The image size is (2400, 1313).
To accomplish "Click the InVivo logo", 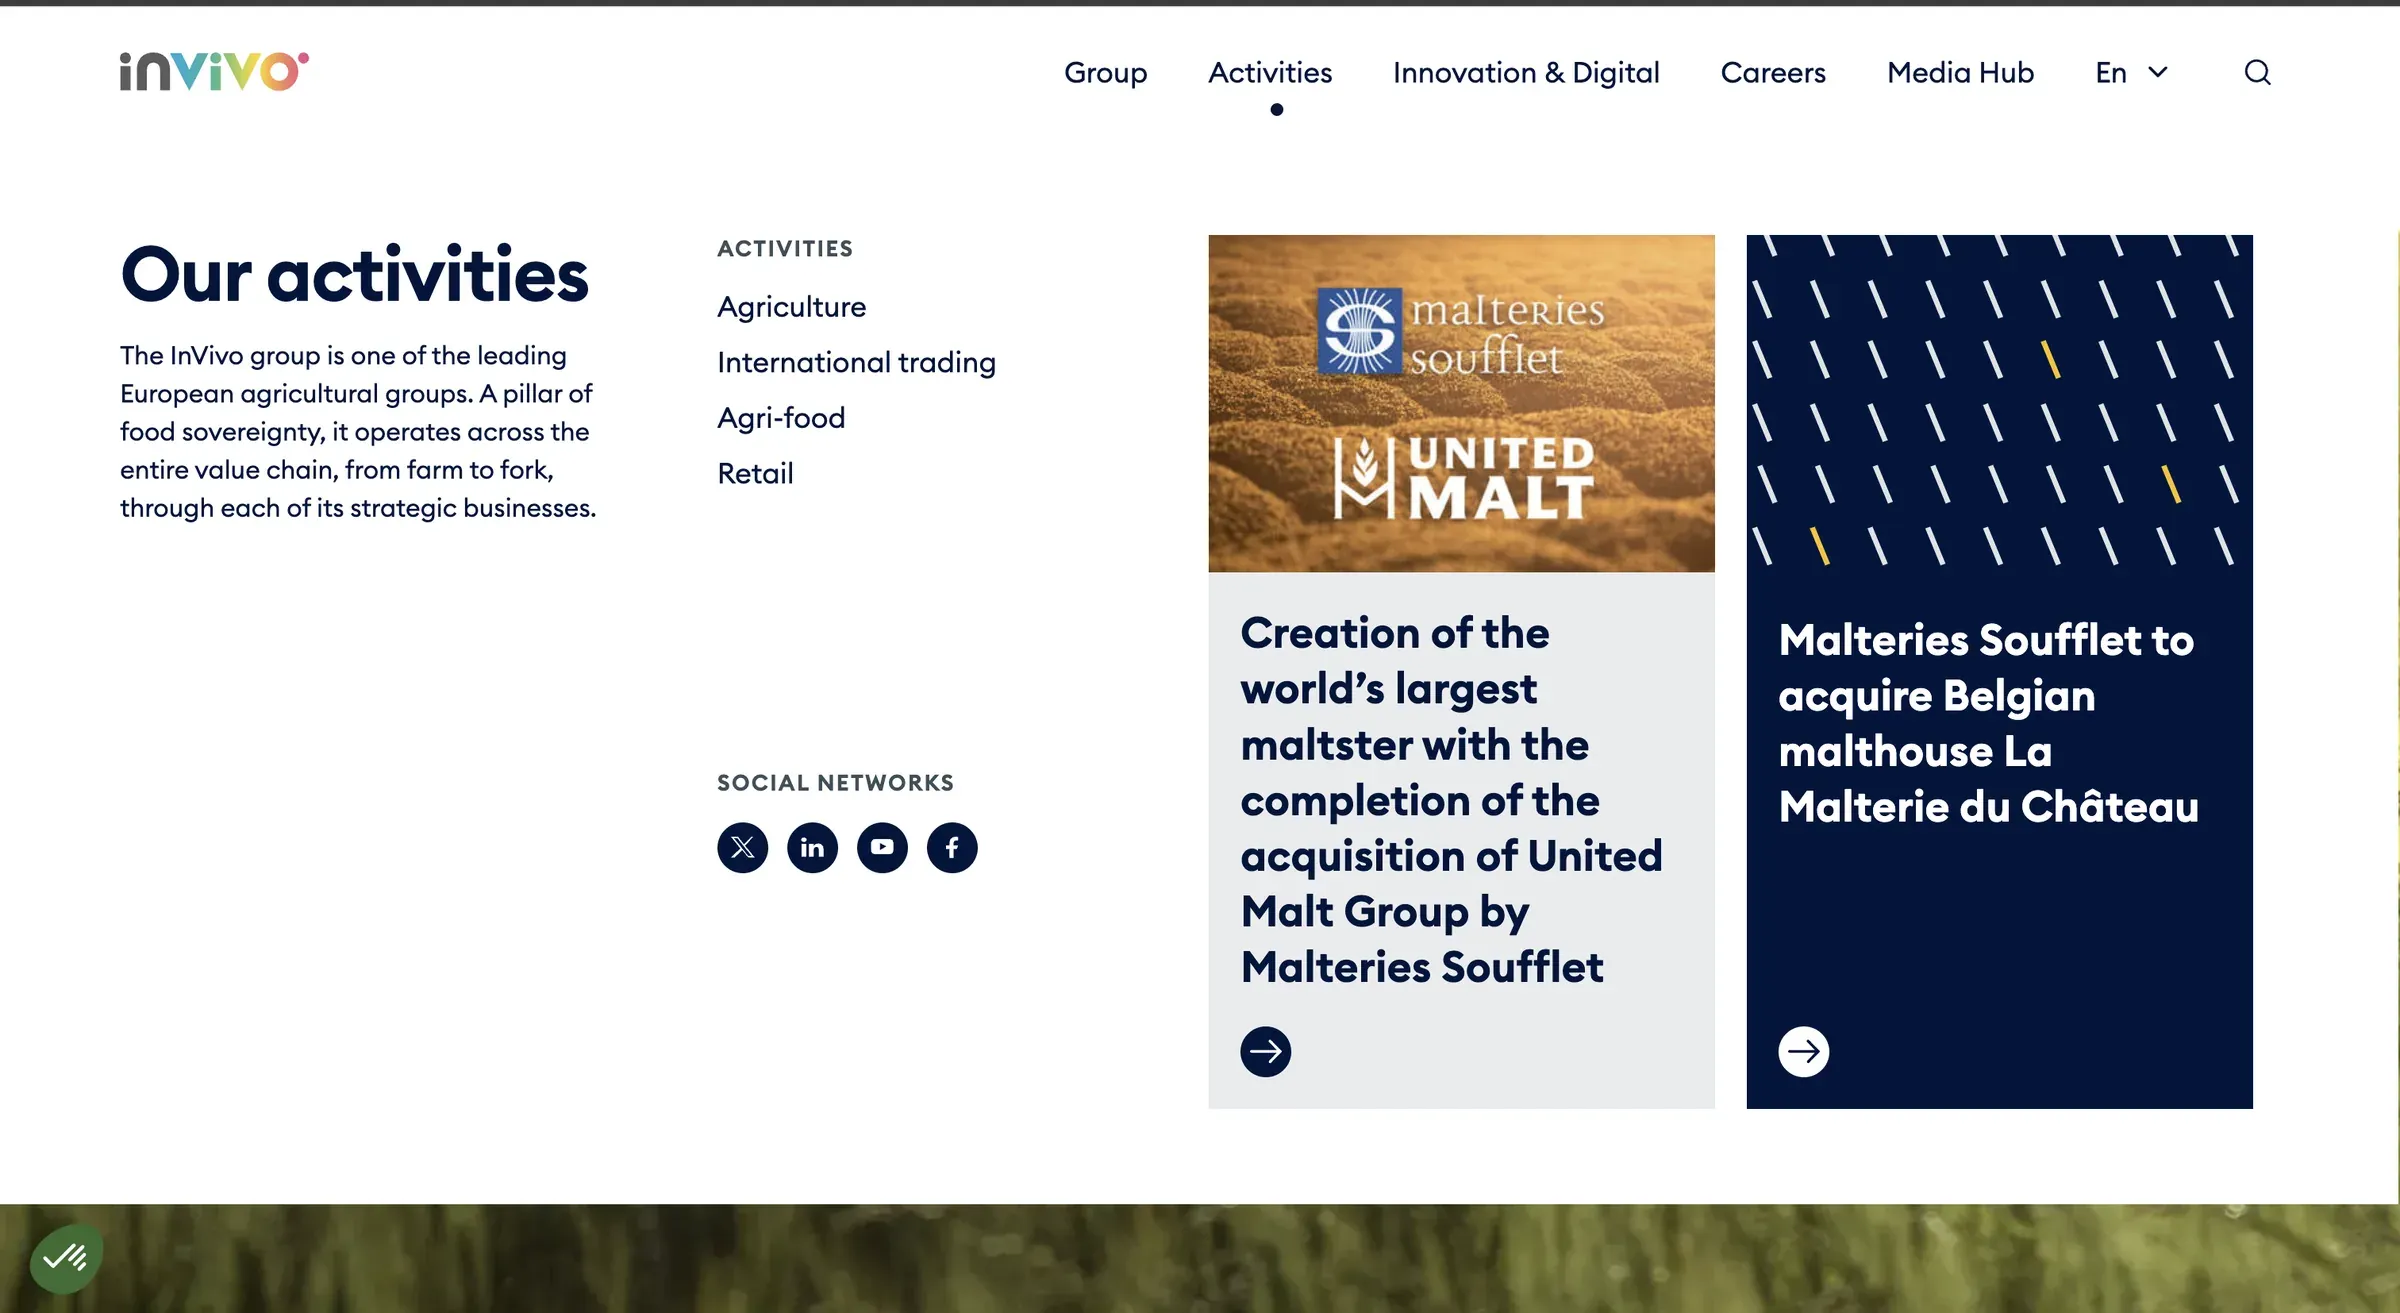I will [x=214, y=72].
